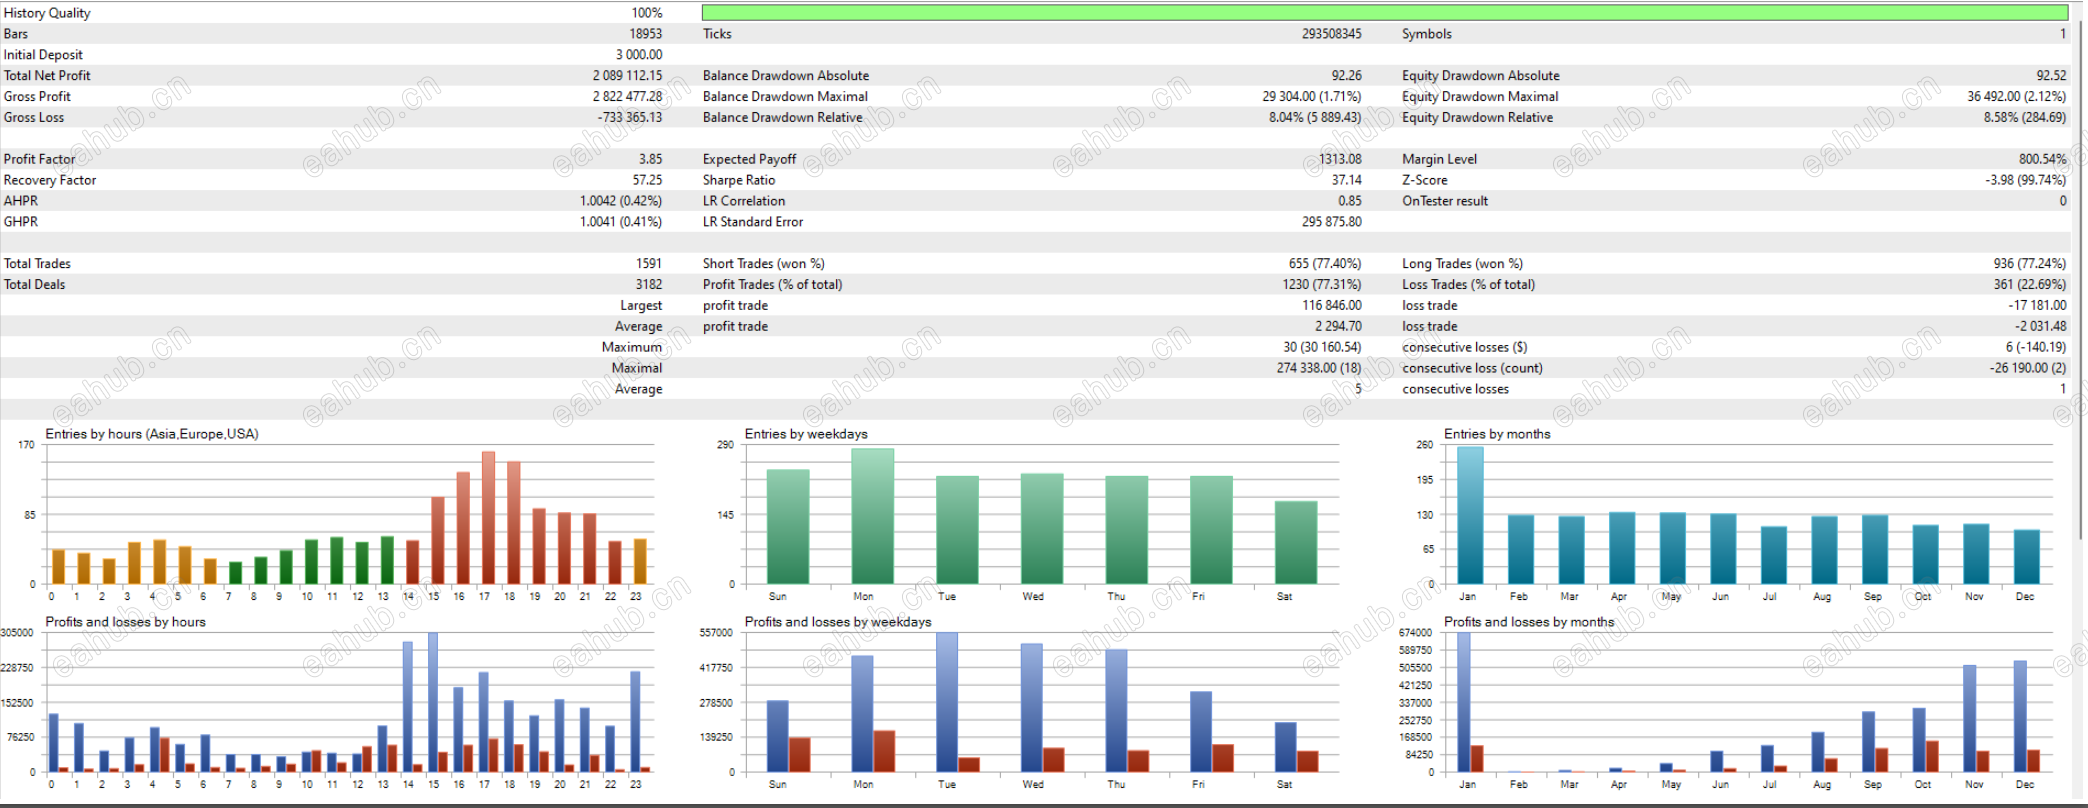
Task: Click the OnTester result label
Action: point(1445,202)
